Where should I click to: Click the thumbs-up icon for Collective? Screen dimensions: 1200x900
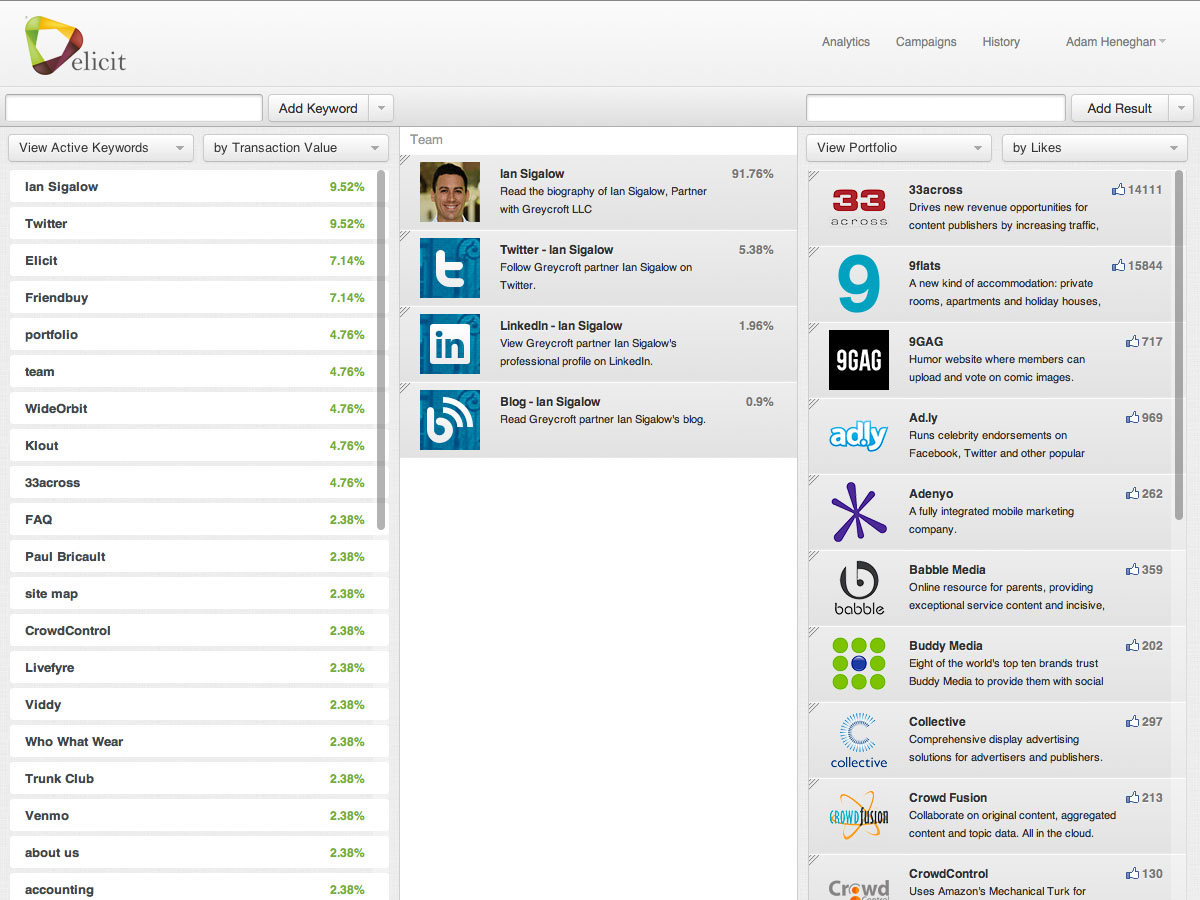point(1132,721)
